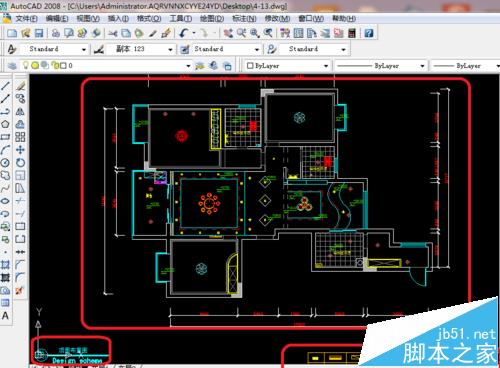Image resolution: width=500 pixels, height=368 pixels.
Task: Click the Layer Previous icon
Action: [214, 66]
